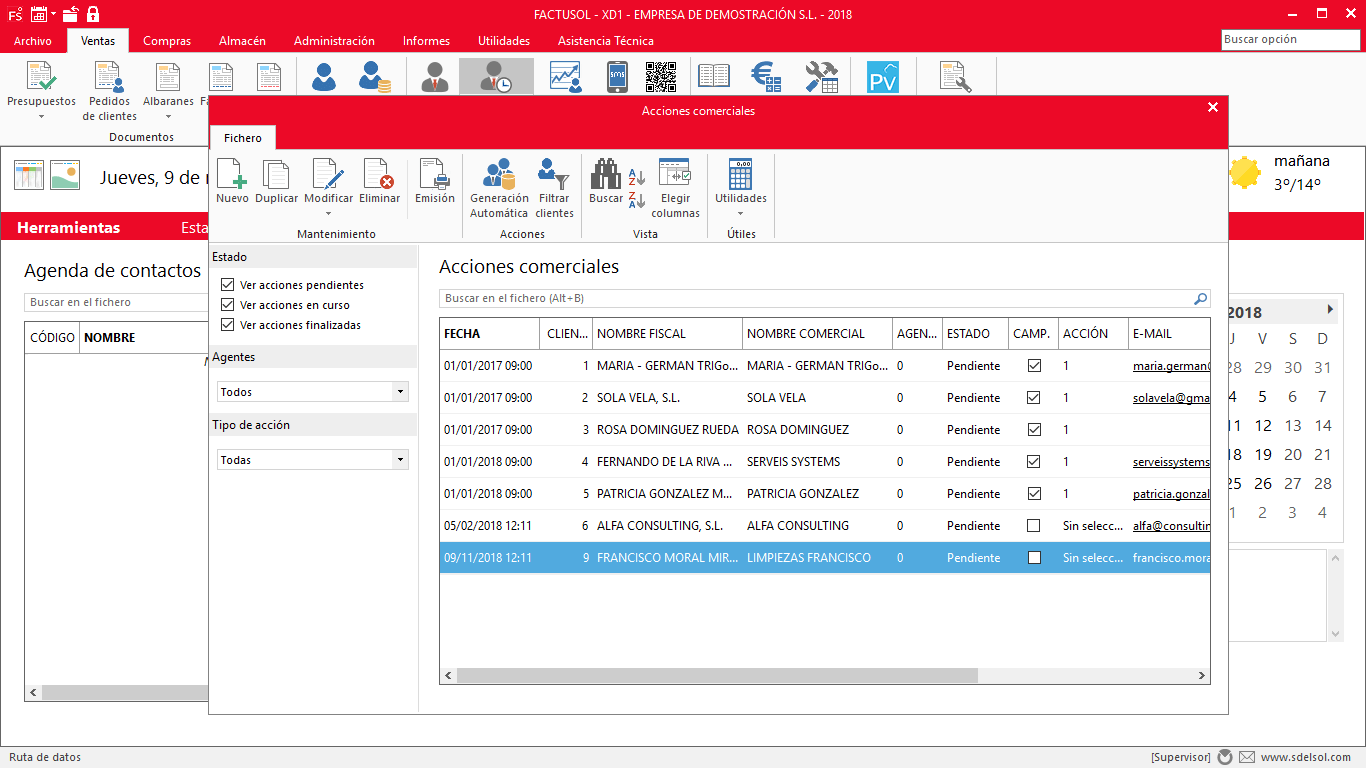Open the Tipo de acción dropdown showing Todas

pyautogui.click(x=313, y=460)
